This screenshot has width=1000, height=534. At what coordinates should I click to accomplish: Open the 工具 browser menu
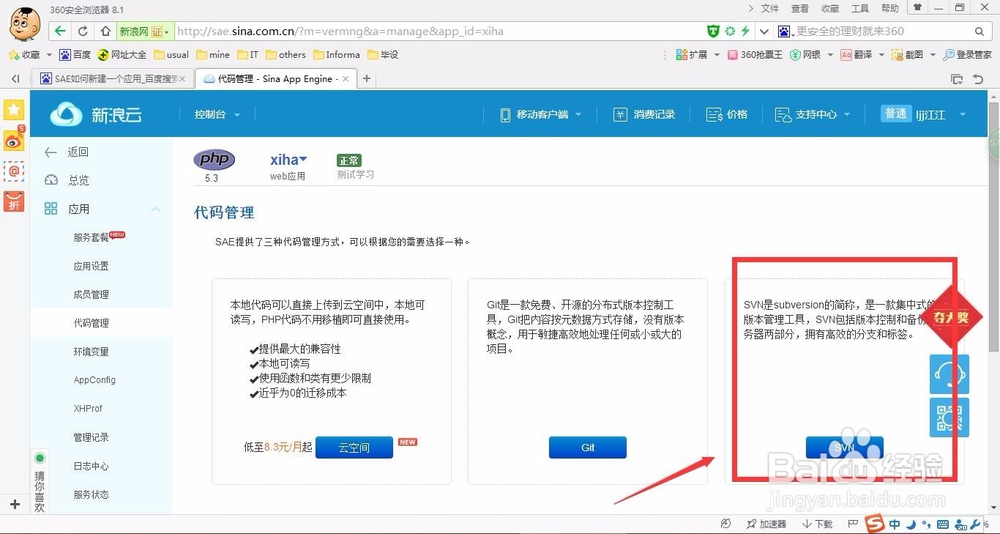(860, 8)
